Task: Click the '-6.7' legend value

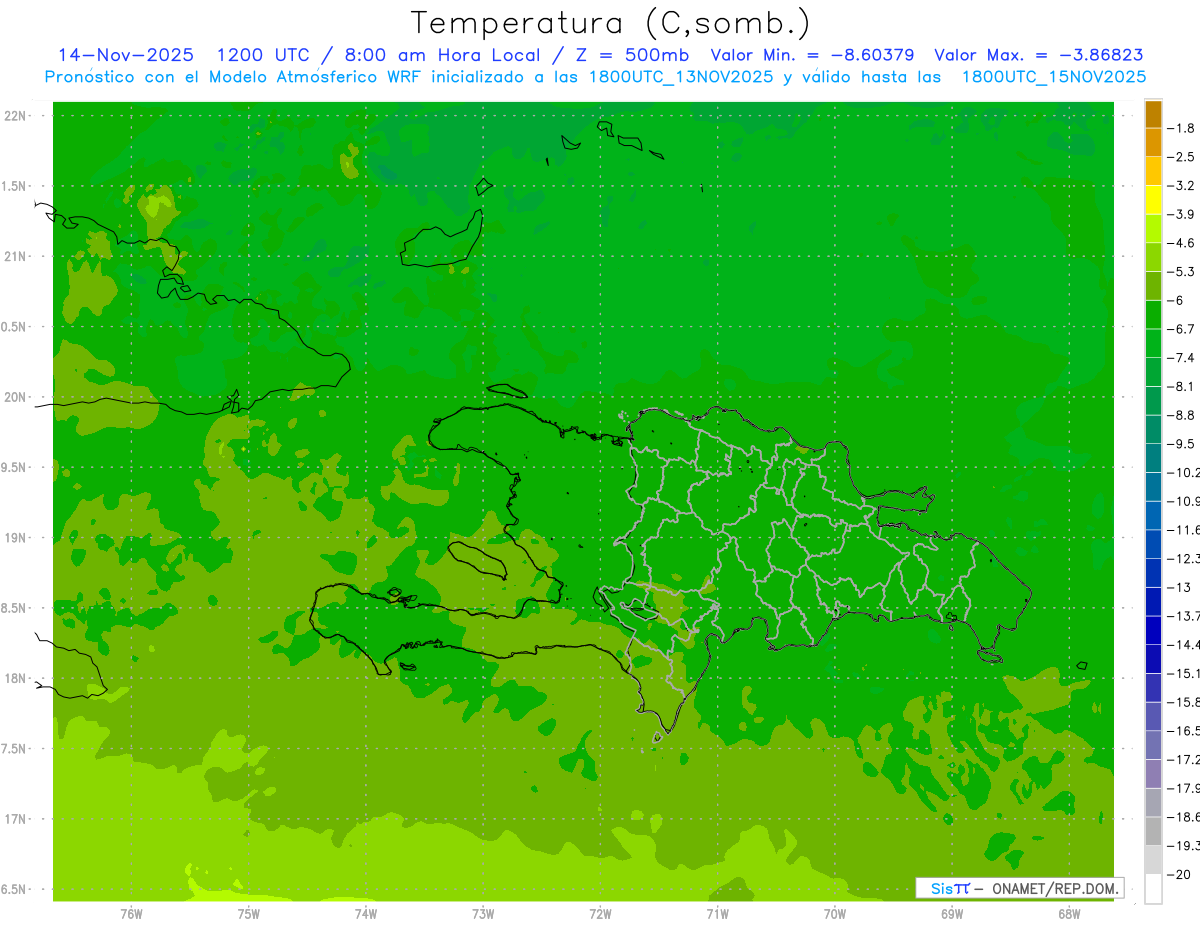Action: click(1181, 329)
